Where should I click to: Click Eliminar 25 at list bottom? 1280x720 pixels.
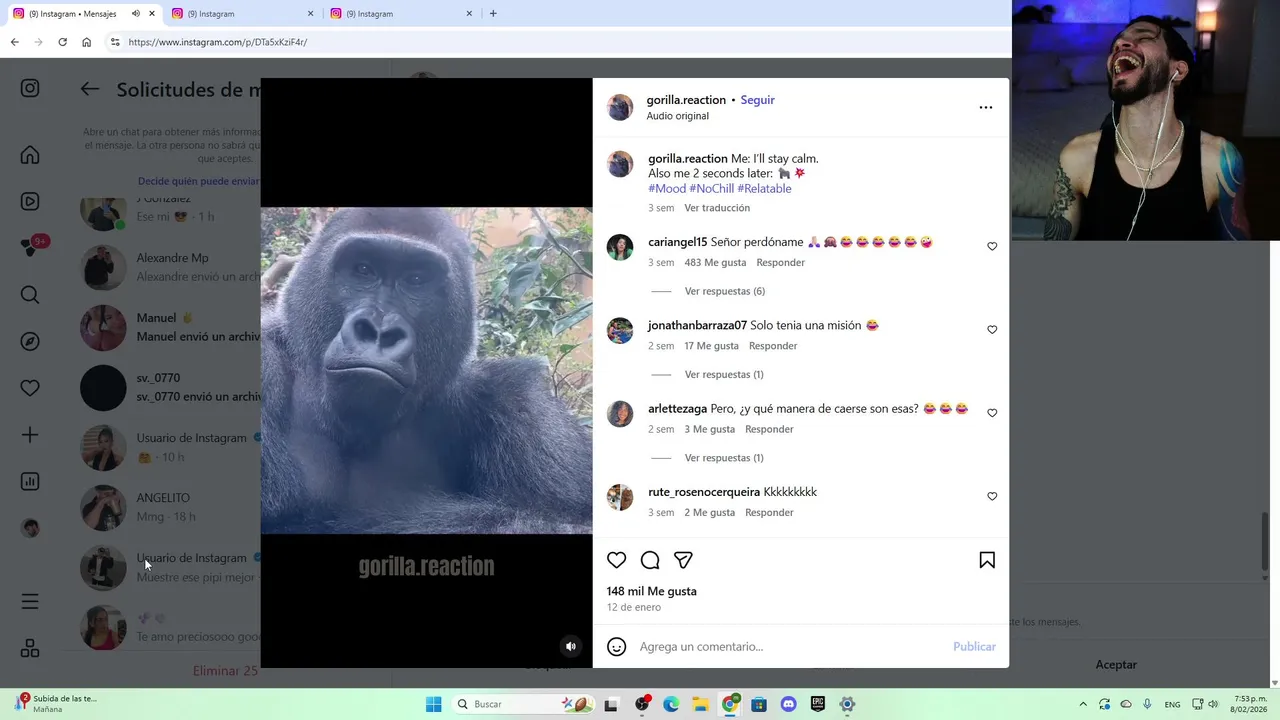[x=225, y=671]
